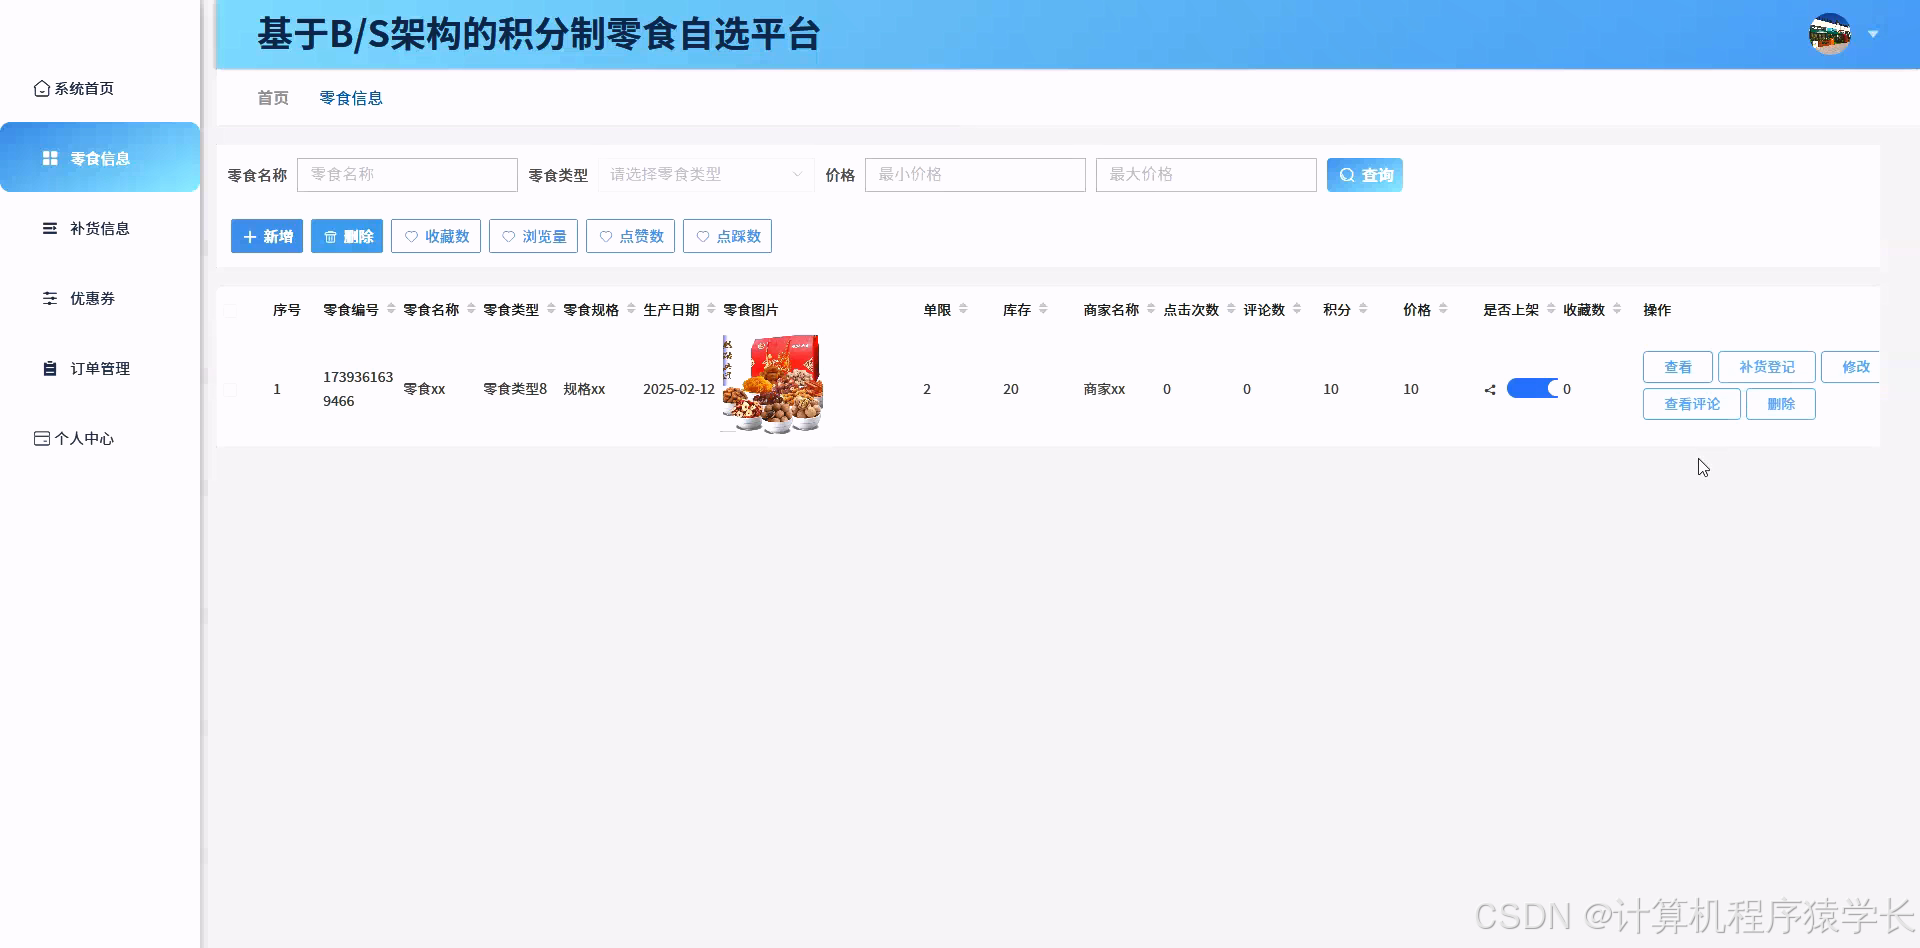Screen dimensions: 1920x948
Task: Open 系统首页 from the sidebar
Action: pos(74,89)
